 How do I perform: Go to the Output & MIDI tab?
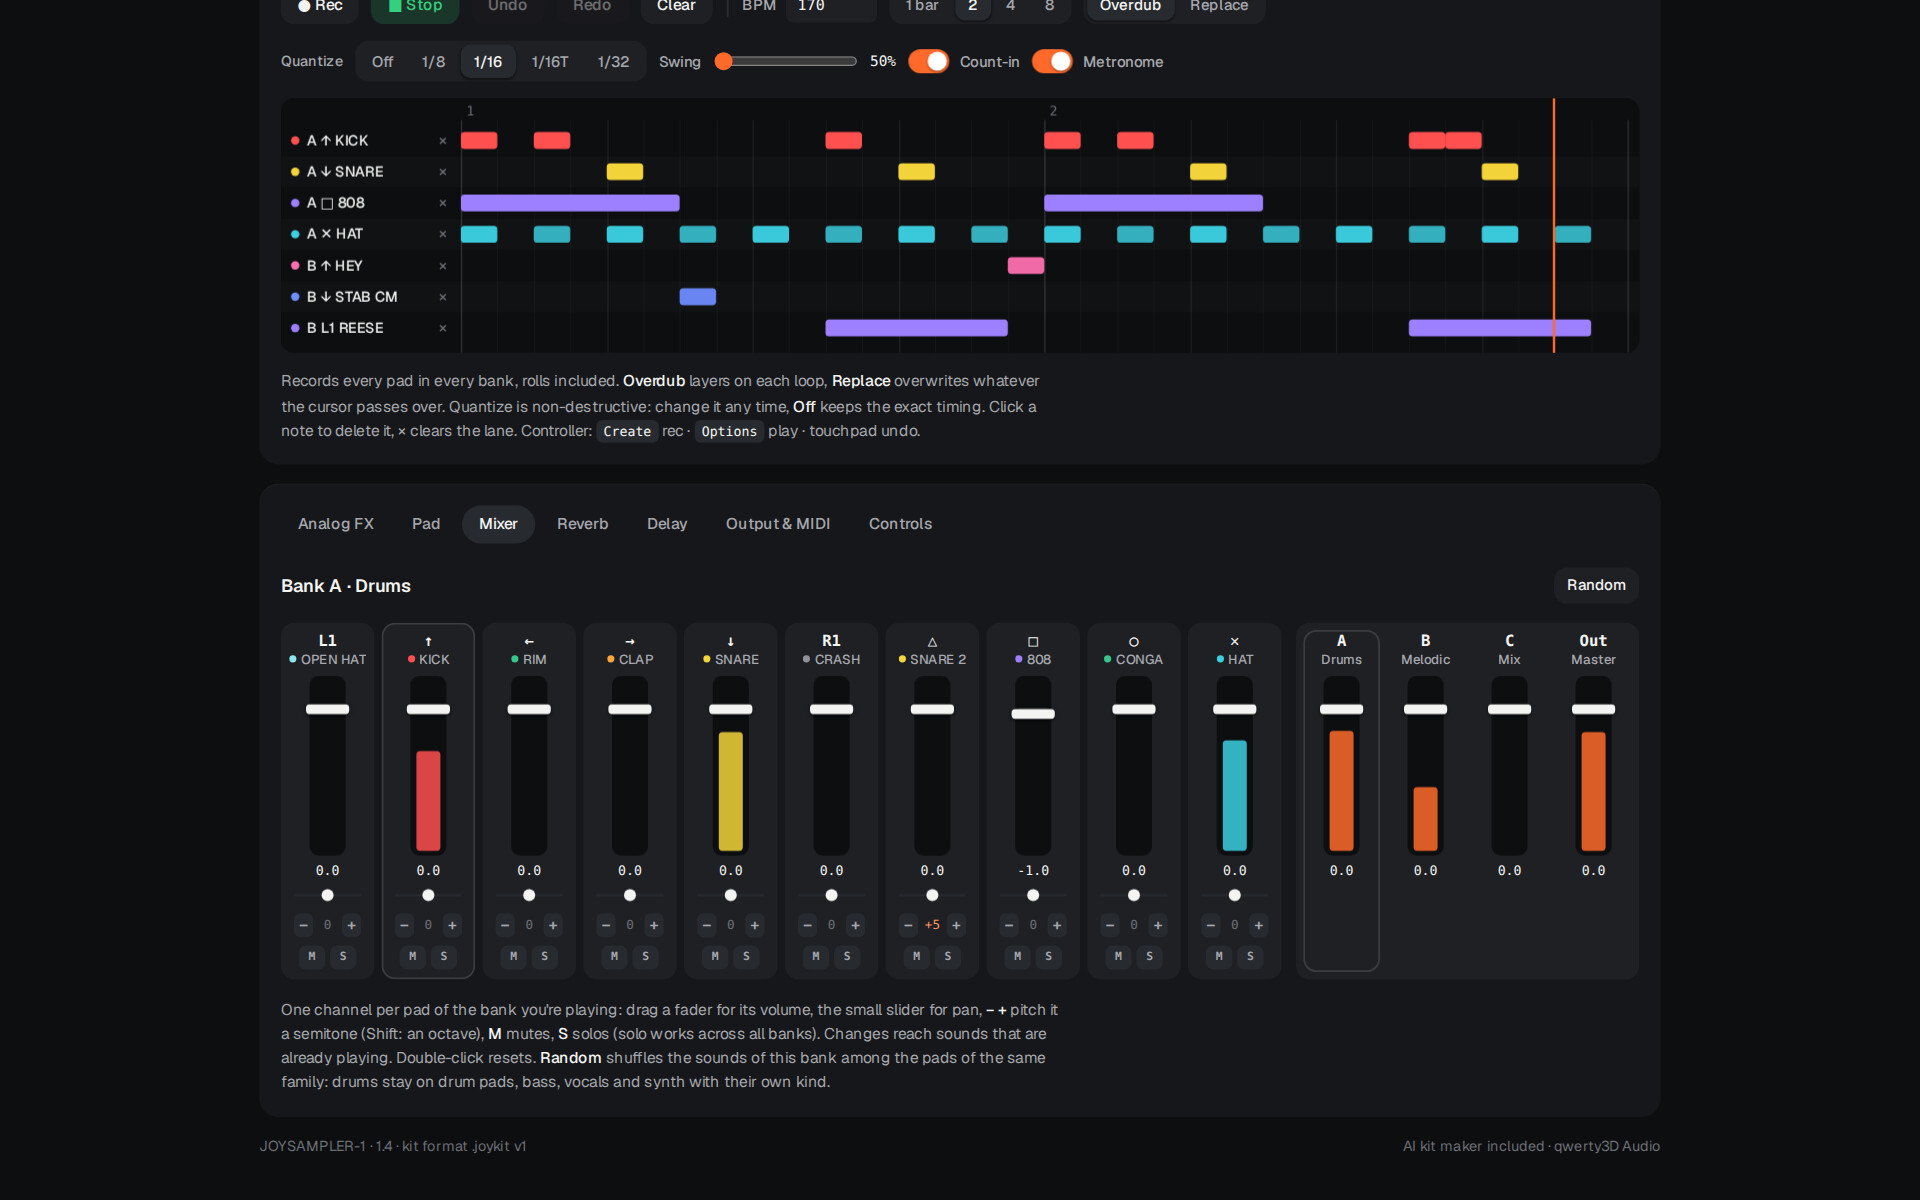click(778, 524)
